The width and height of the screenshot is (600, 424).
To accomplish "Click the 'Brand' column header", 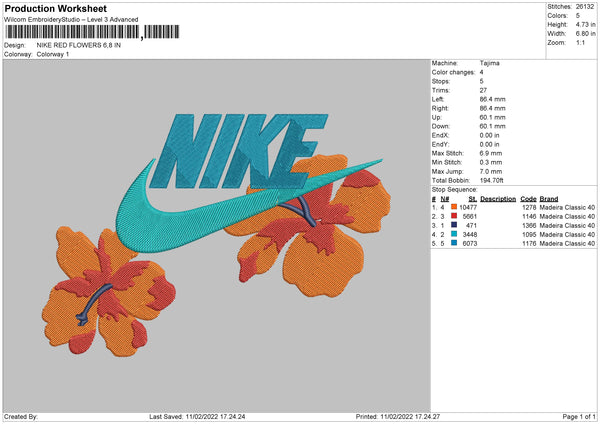I will pyautogui.click(x=549, y=199).
